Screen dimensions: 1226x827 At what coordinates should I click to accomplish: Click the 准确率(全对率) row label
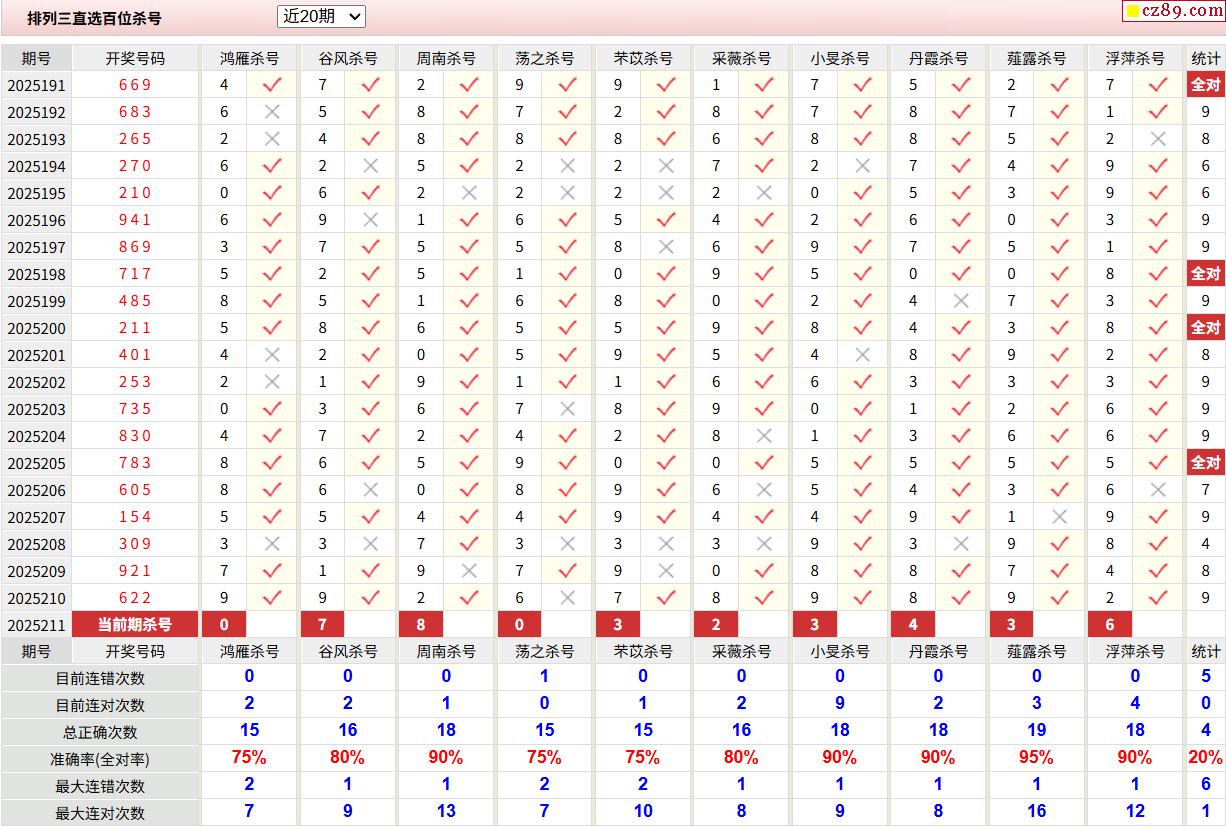tap(100, 759)
